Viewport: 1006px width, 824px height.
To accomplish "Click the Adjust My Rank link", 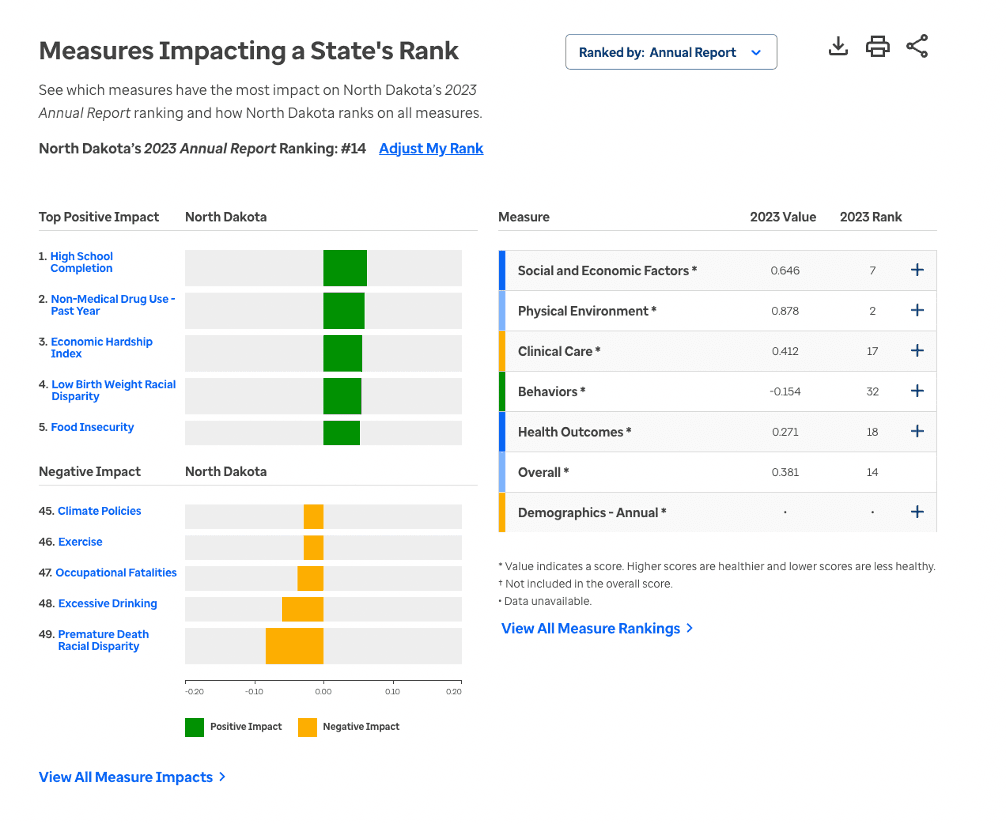I will [x=430, y=148].
